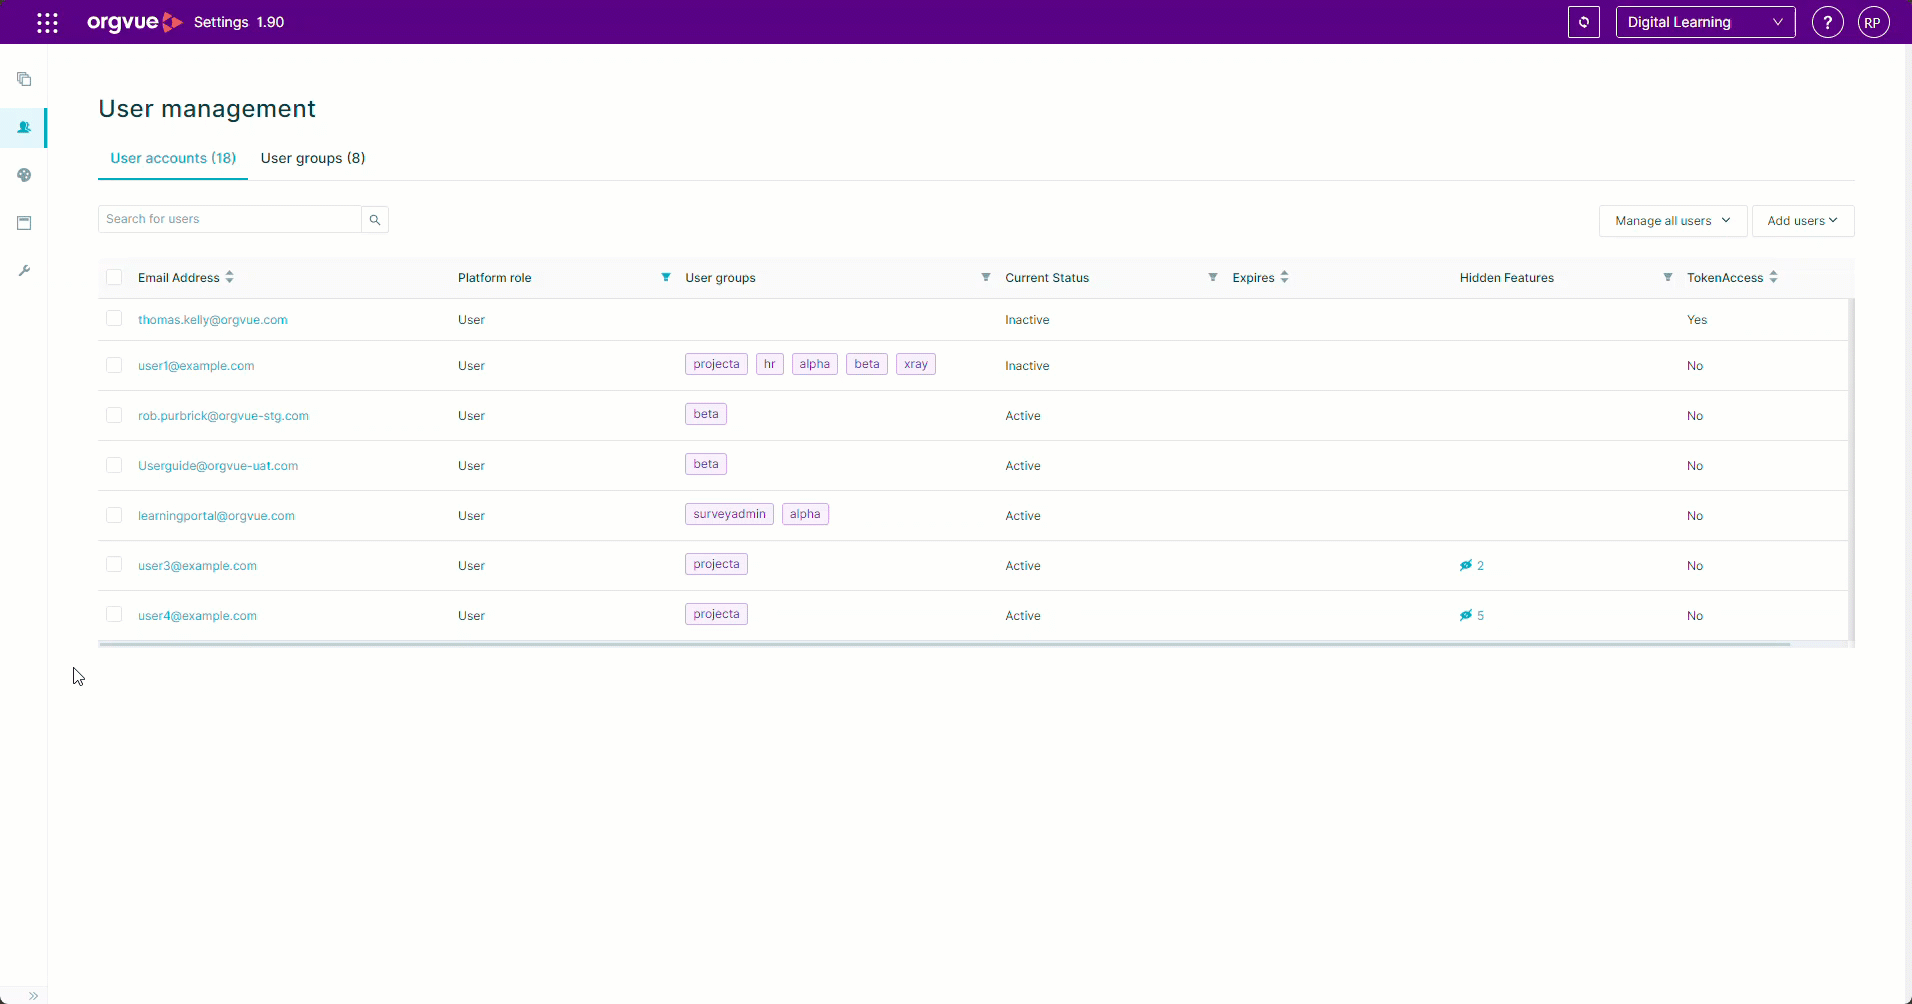Open thomas.kelly@orgvue.com user link
Screen dimensions: 1912x1004
(x=213, y=320)
